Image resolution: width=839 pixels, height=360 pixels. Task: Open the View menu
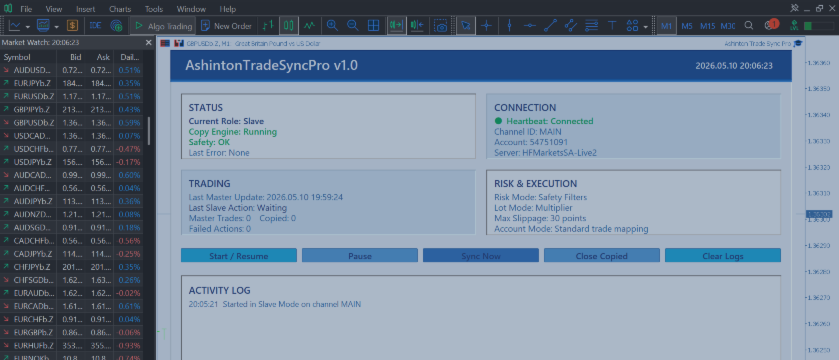point(54,9)
